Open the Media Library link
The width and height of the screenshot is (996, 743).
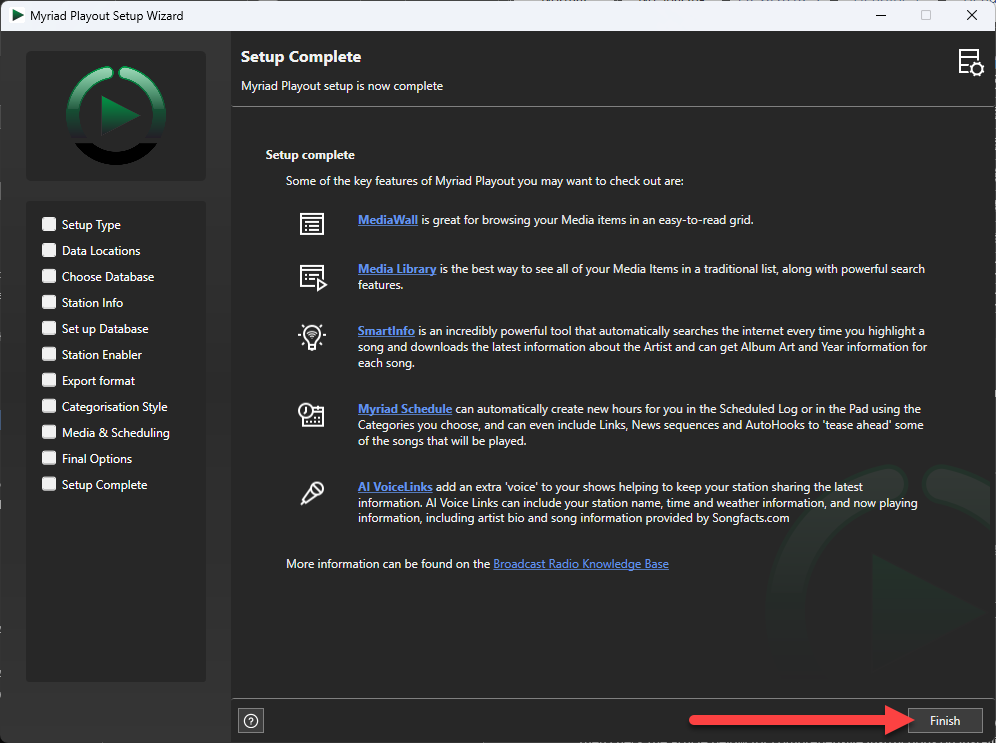pyautogui.click(x=397, y=269)
